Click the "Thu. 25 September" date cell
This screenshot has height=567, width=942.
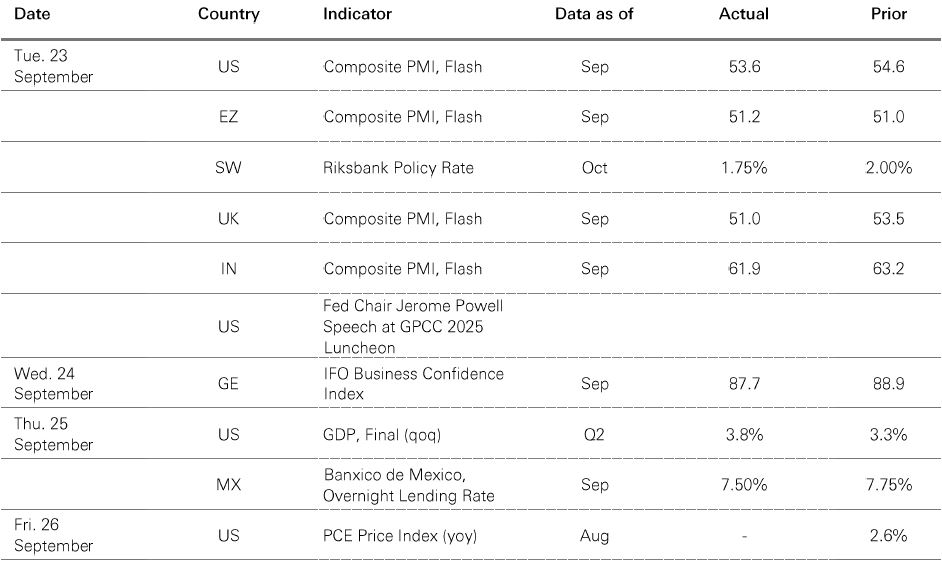(x=53, y=434)
